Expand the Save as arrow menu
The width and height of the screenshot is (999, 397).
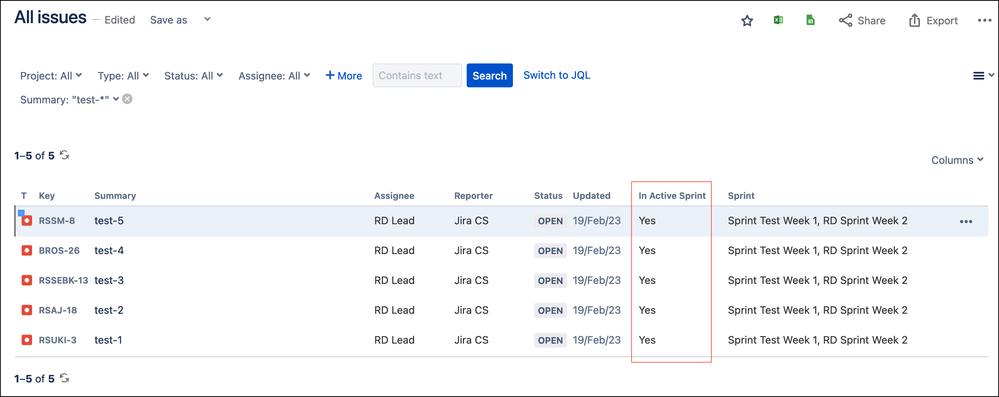207,20
